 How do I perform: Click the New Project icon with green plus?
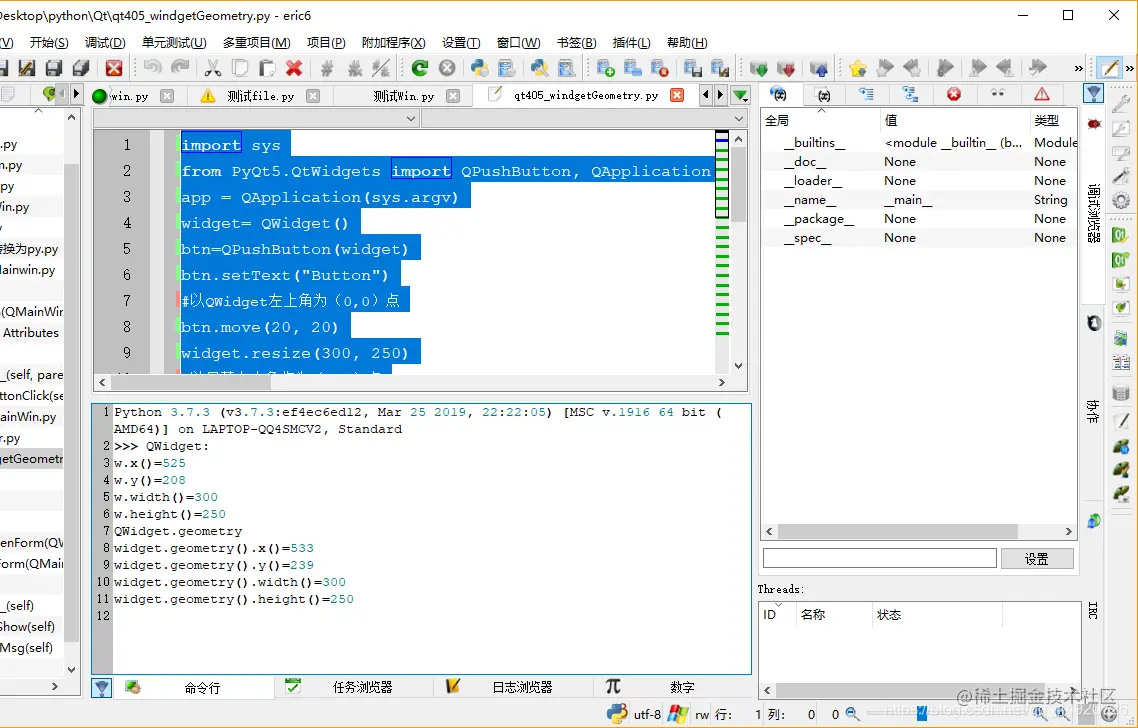(x=605, y=68)
